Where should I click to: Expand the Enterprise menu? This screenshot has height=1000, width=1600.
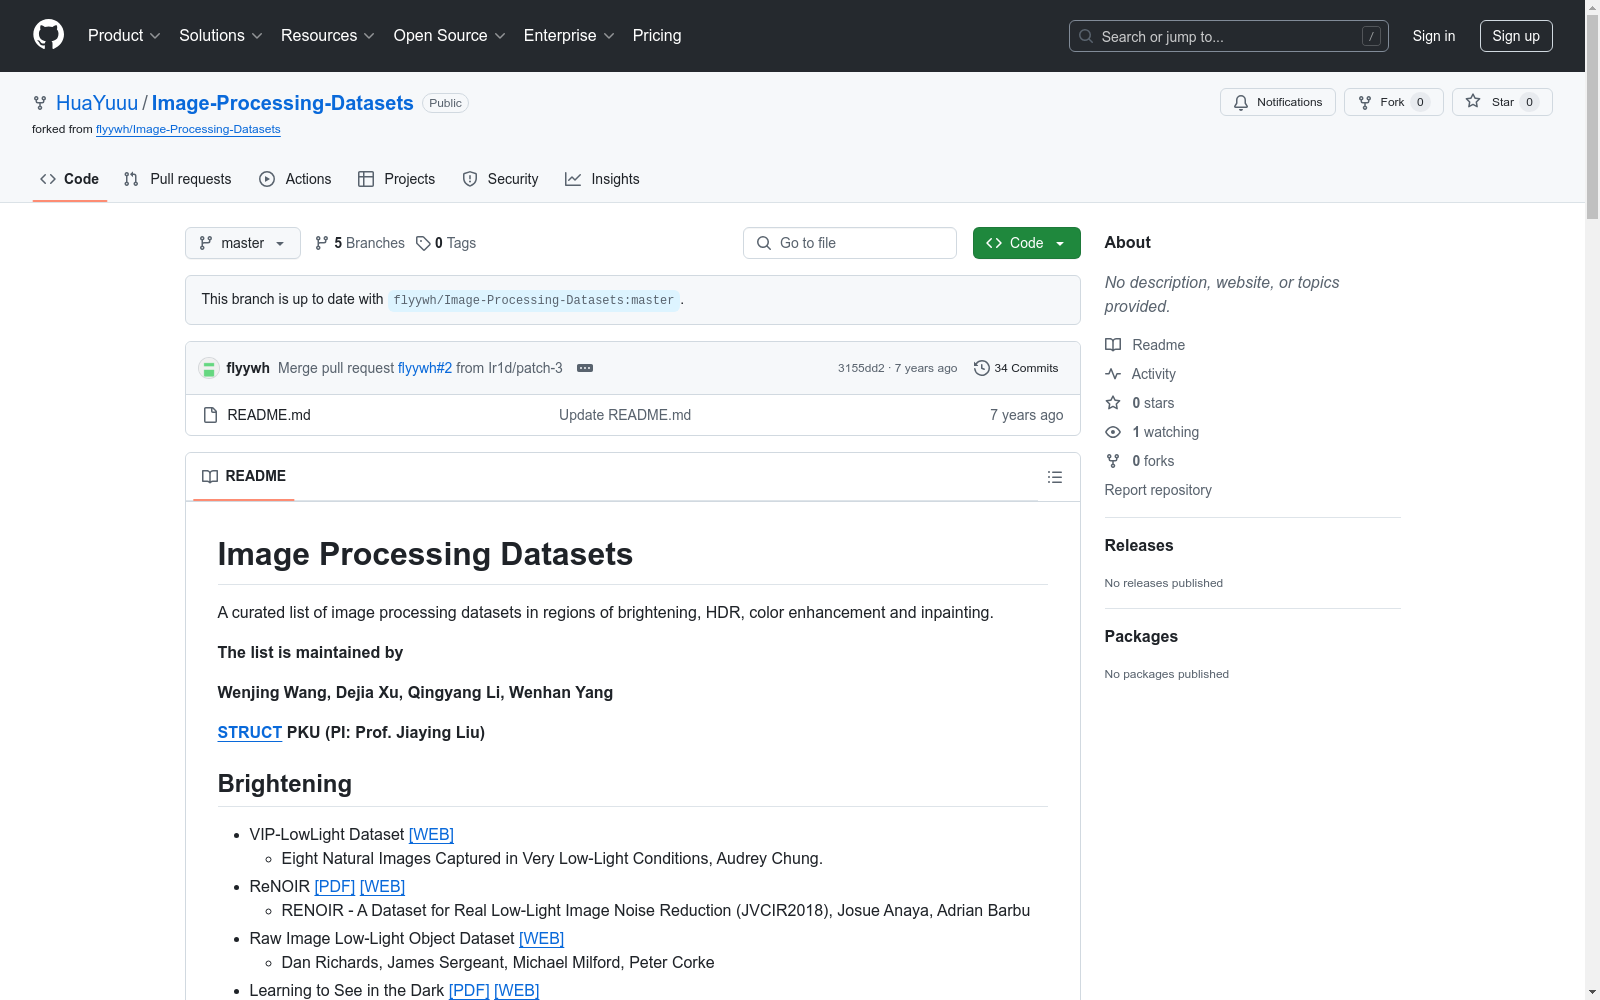click(x=569, y=36)
